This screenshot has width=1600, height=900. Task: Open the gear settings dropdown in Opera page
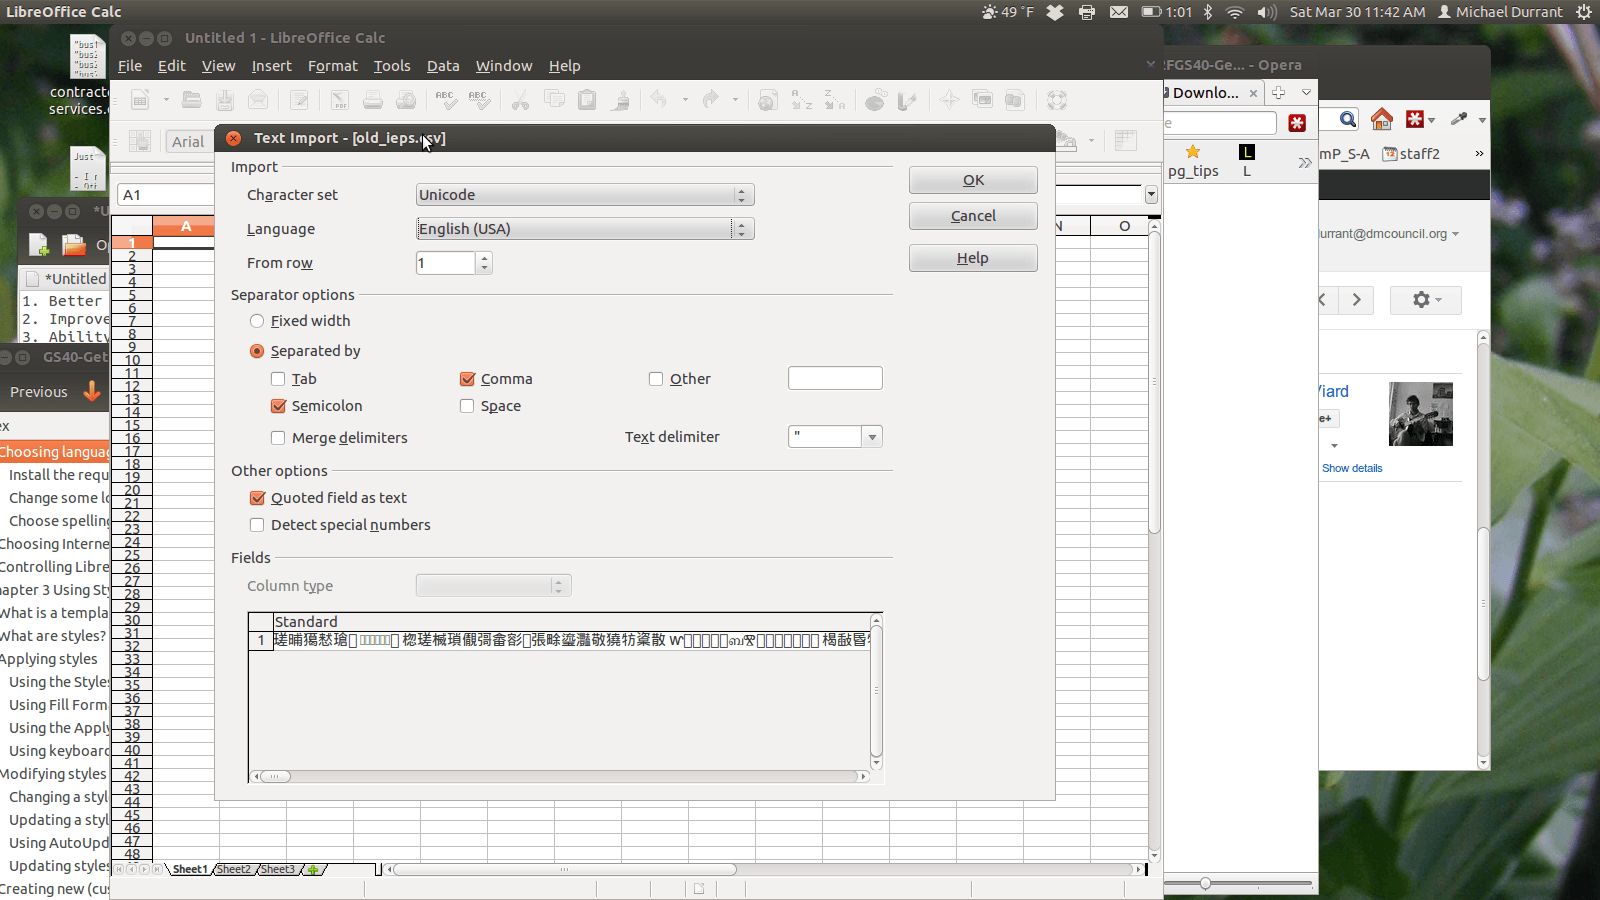[1426, 300]
